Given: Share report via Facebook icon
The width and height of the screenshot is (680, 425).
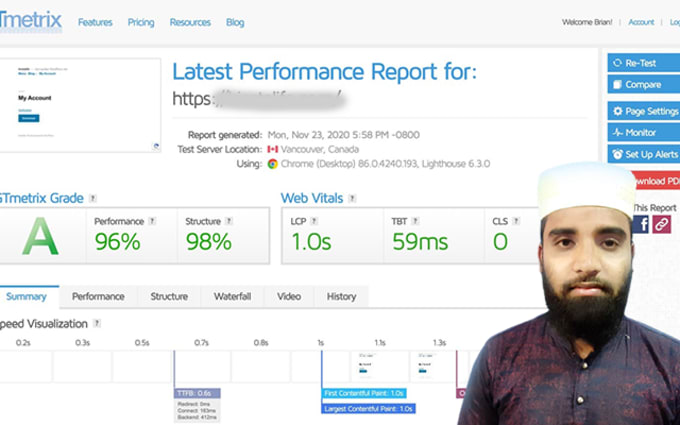Looking at the screenshot, I should coord(641,225).
